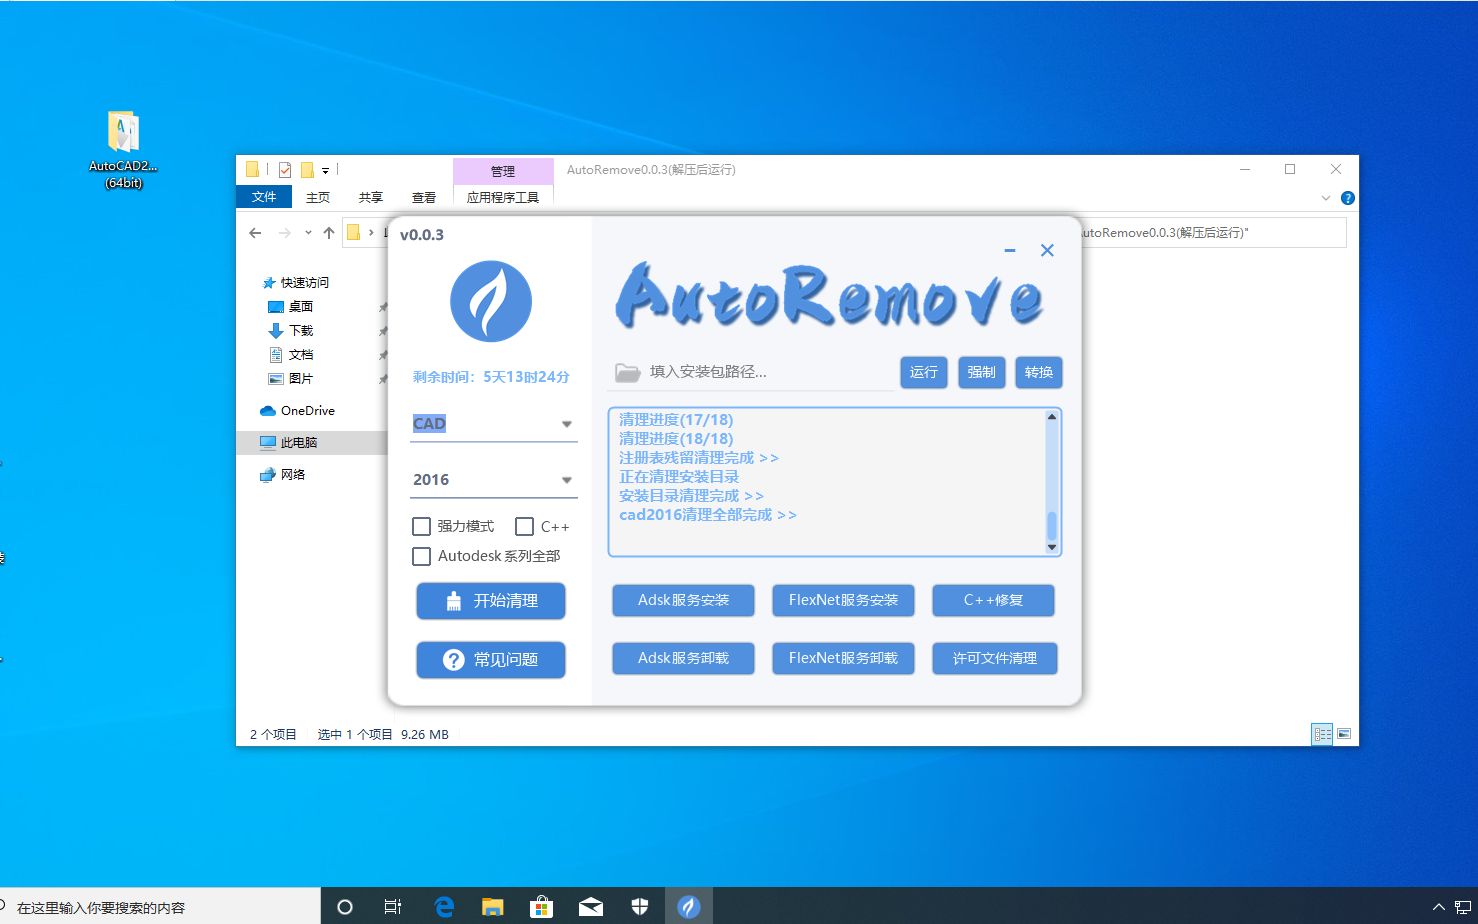Open 文件 menu in Explorer
Viewport: 1478px width, 924px height.
pyautogui.click(x=264, y=197)
